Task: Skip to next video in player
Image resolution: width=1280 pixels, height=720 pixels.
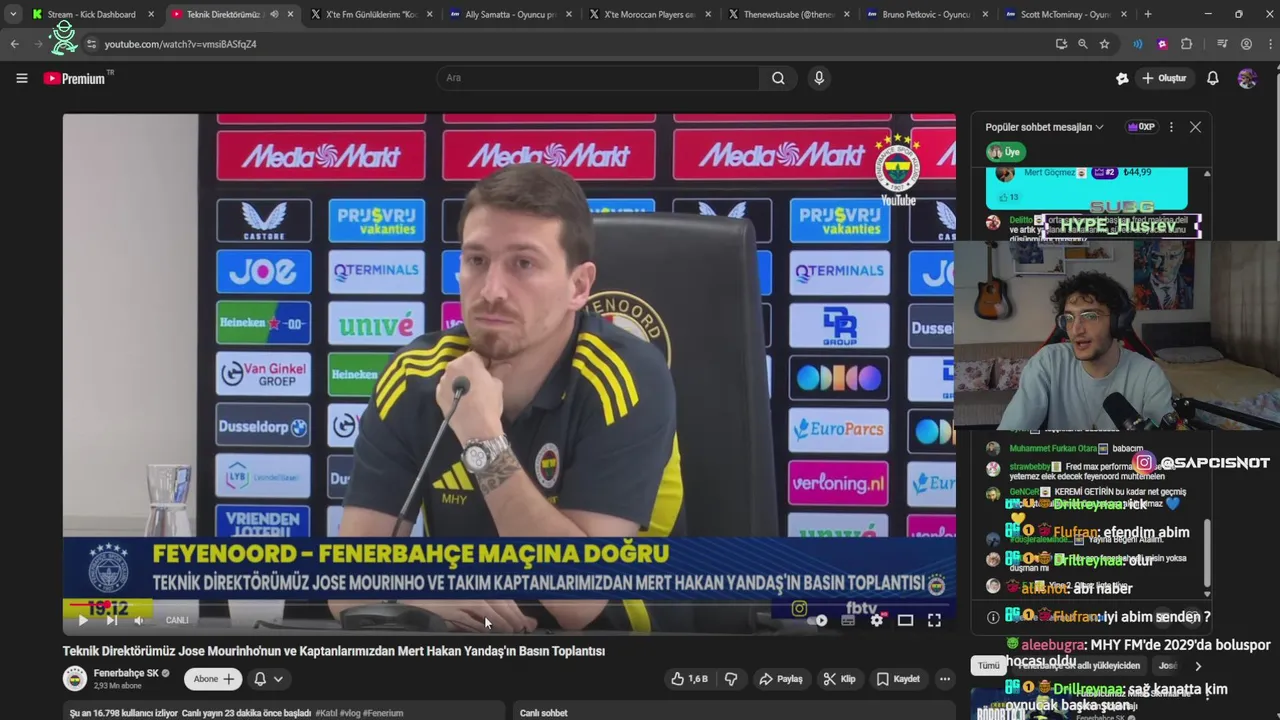Action: coord(112,620)
